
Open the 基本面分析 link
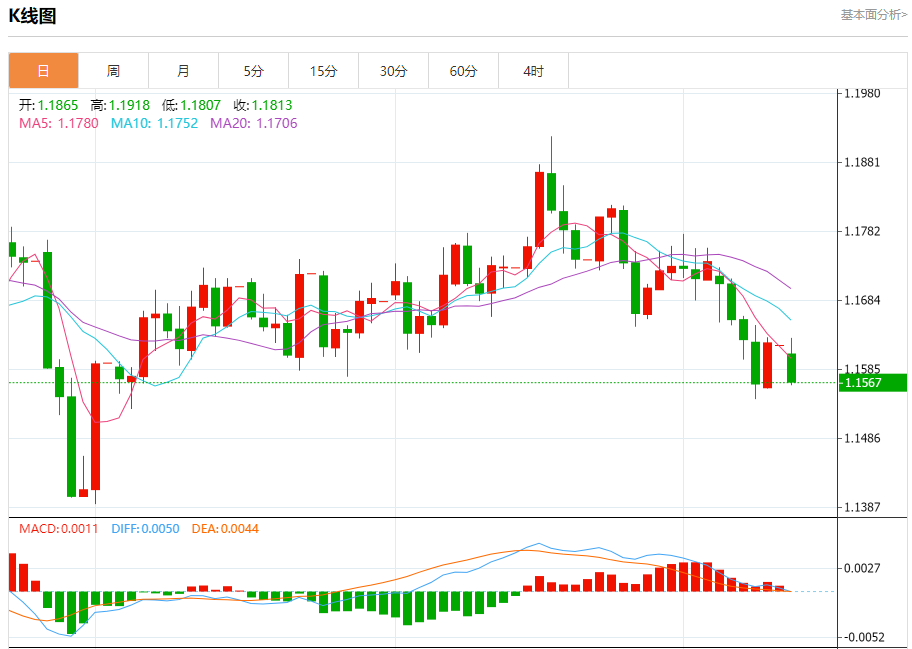click(873, 15)
